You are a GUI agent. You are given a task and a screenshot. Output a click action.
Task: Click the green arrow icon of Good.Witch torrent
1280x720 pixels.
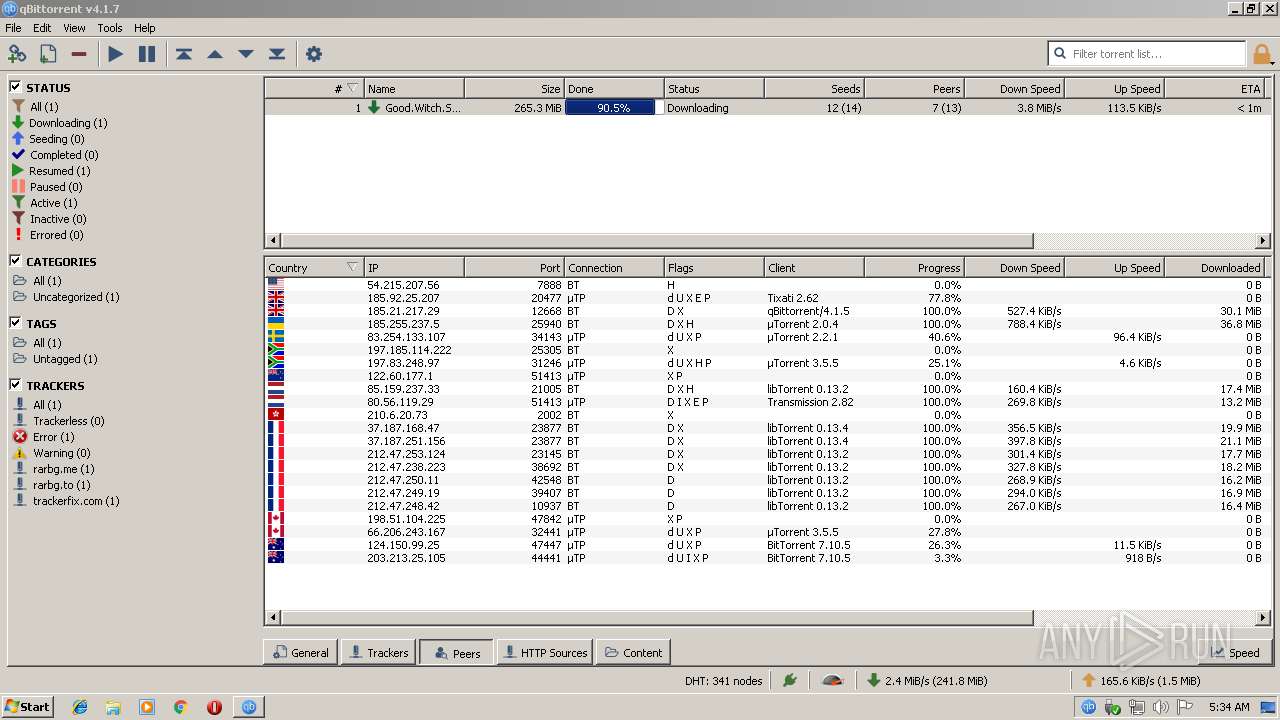pyautogui.click(x=374, y=107)
